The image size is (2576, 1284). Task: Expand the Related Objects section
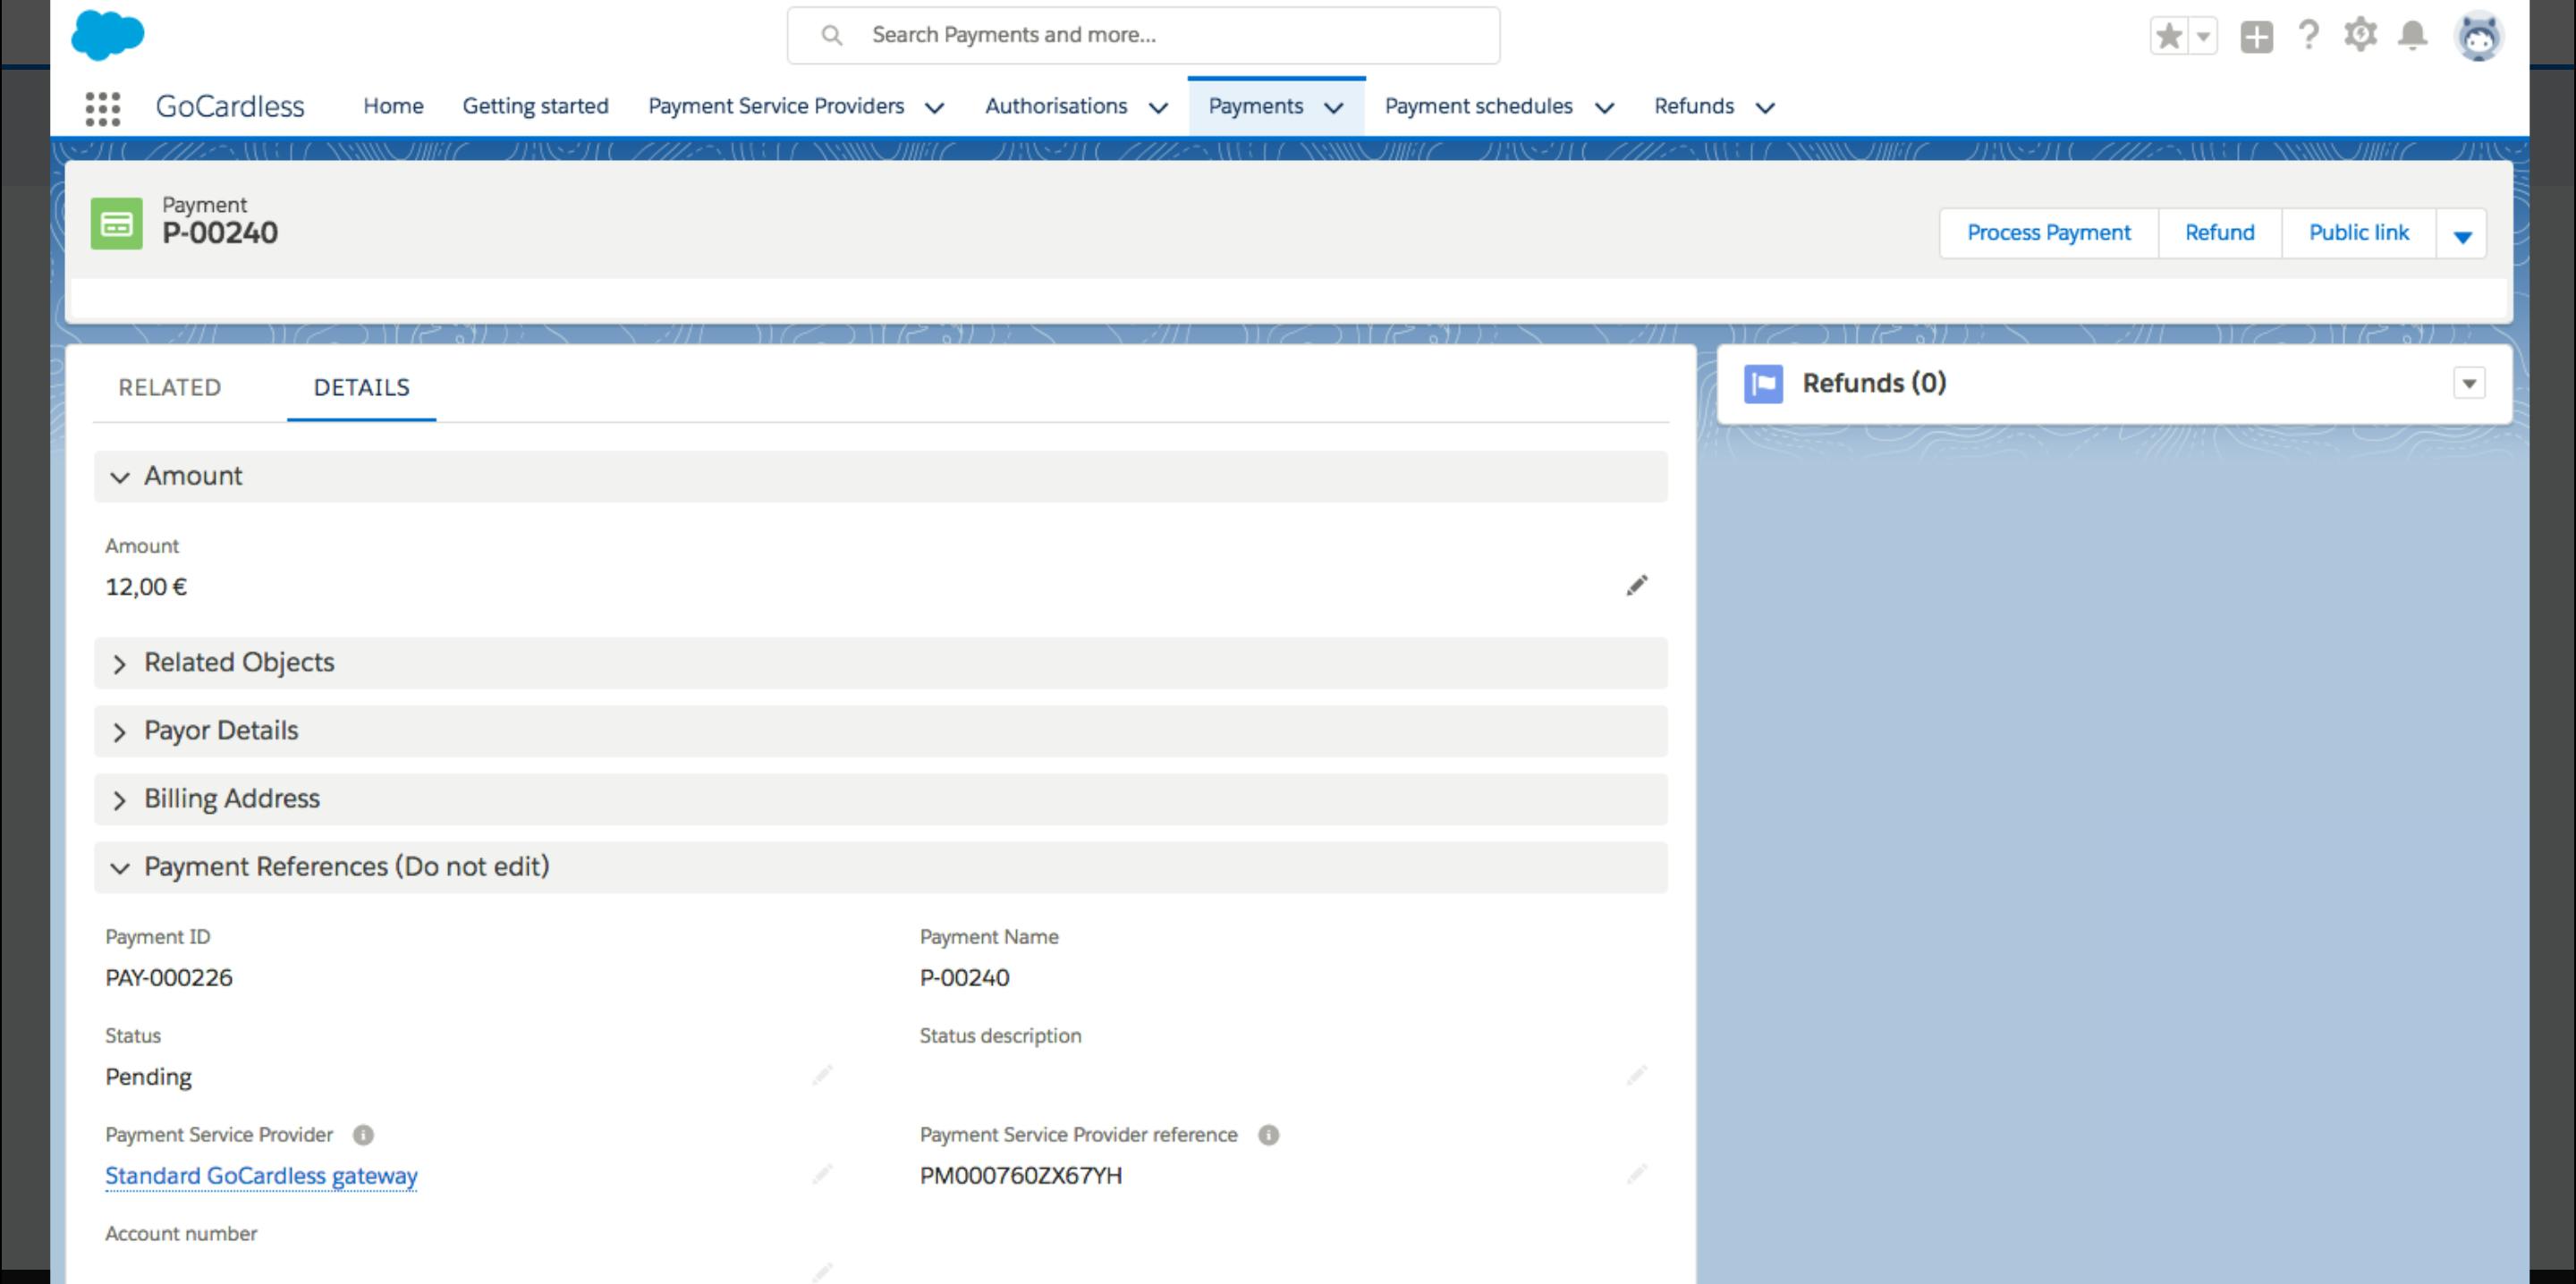click(x=239, y=663)
